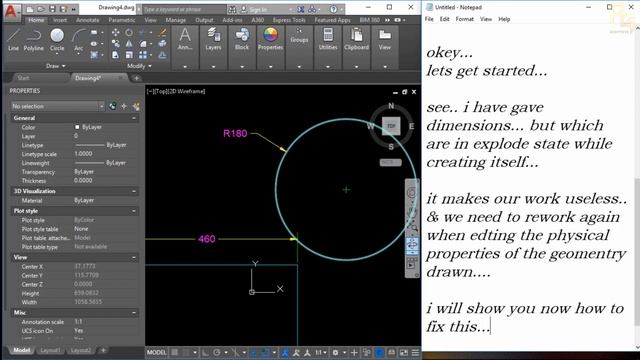Toggle MODEL space button in status bar
Screen dimensions: 640x360
[156, 352]
